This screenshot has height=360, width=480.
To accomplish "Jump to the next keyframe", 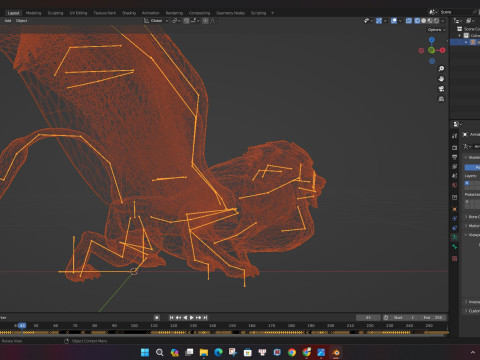I will pyautogui.click(x=199, y=317).
